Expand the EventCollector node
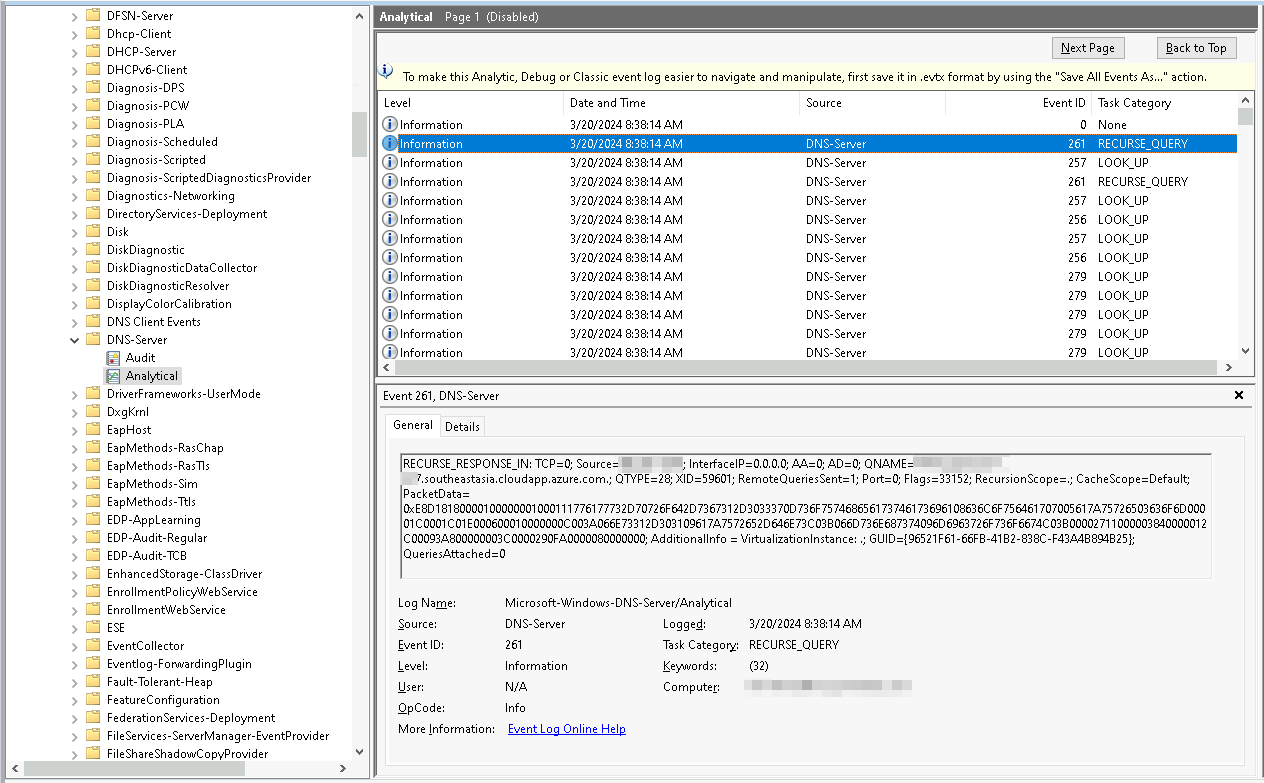Screen dimensions: 1264x783 click(x=76, y=645)
